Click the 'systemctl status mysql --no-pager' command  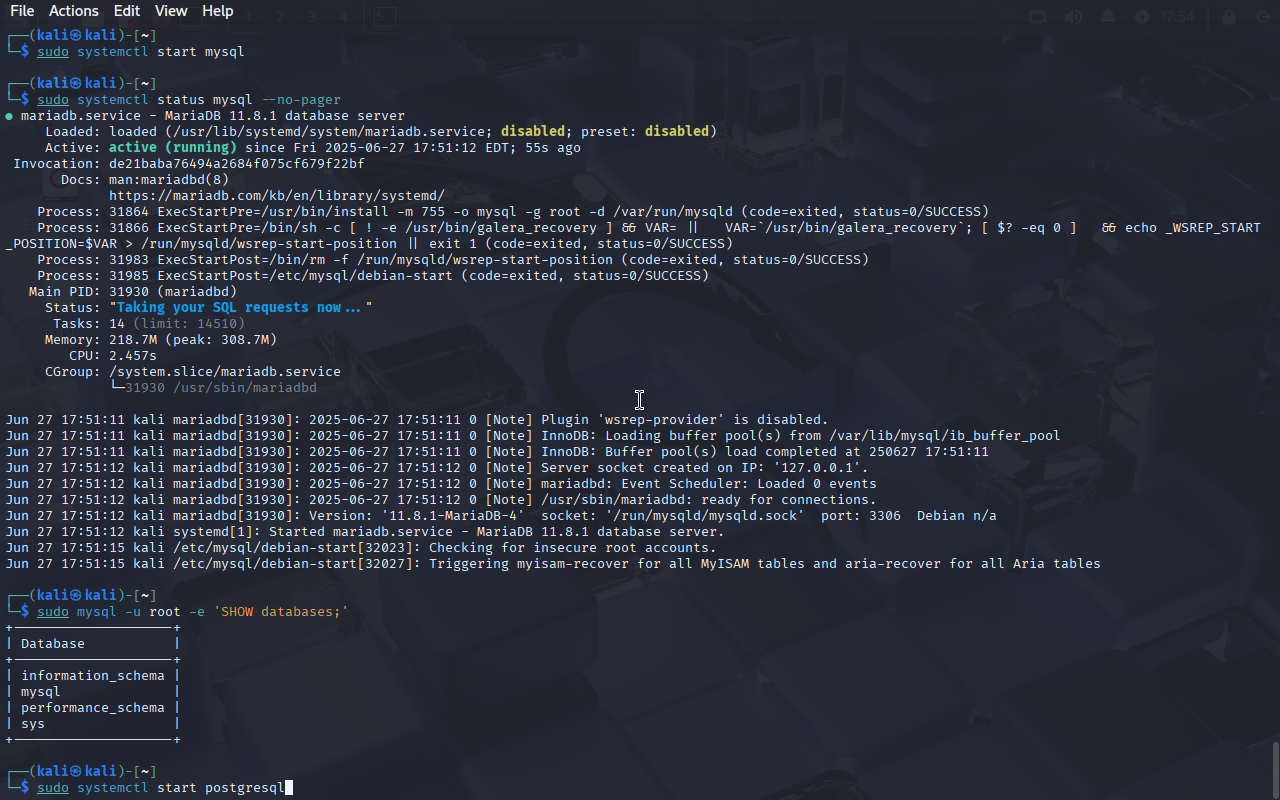pyautogui.click(x=209, y=100)
